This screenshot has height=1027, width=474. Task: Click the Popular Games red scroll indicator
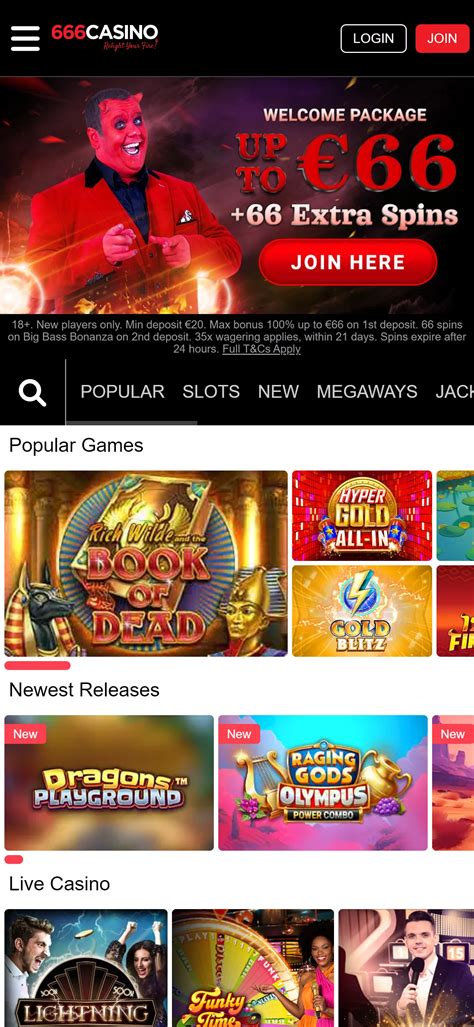[x=37, y=665]
